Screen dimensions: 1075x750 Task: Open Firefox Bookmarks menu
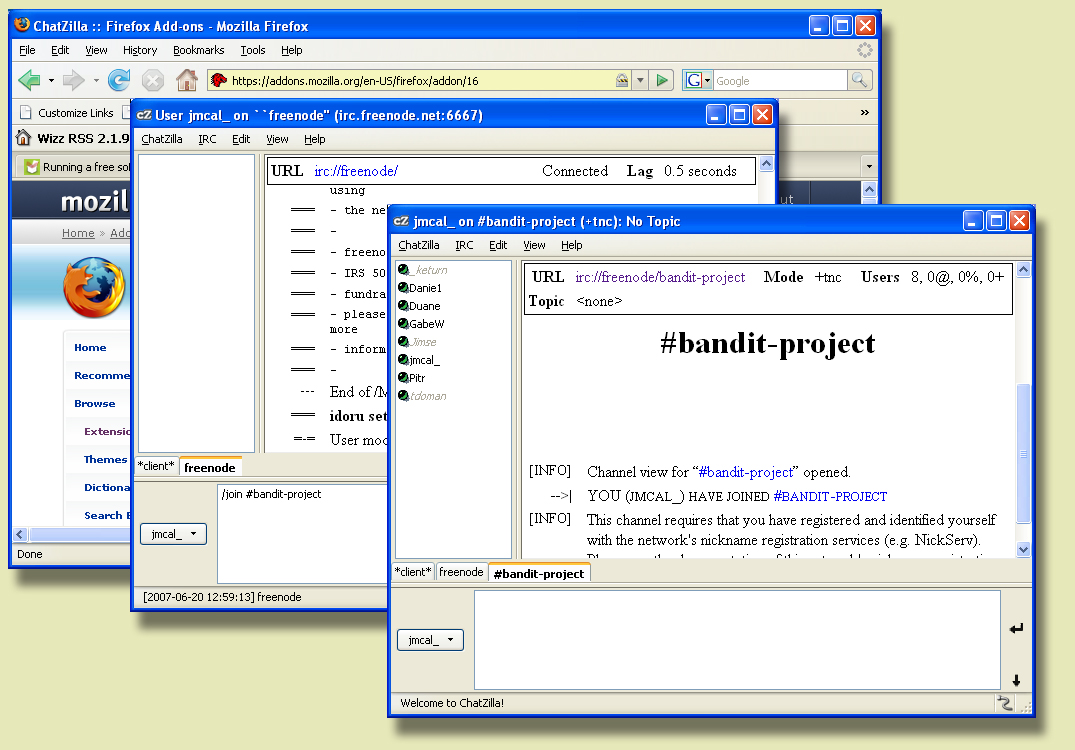[x=198, y=50]
